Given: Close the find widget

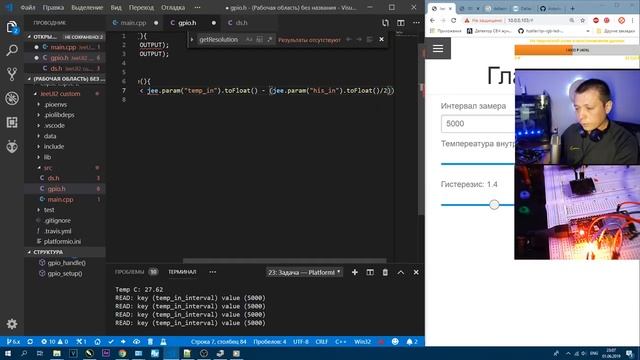Looking at the screenshot, I should 381,40.
